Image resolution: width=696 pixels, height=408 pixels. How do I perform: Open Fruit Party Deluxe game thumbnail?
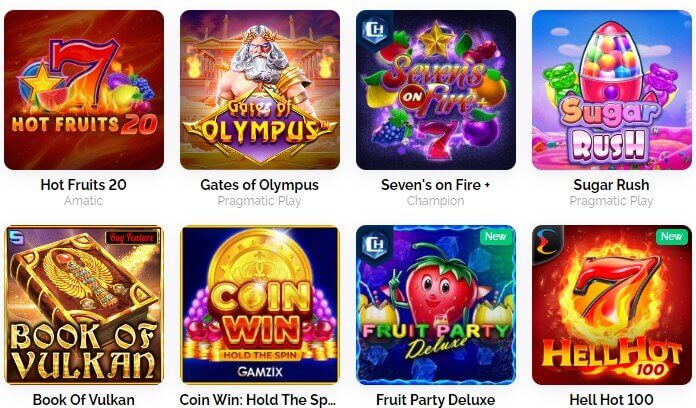pos(436,305)
